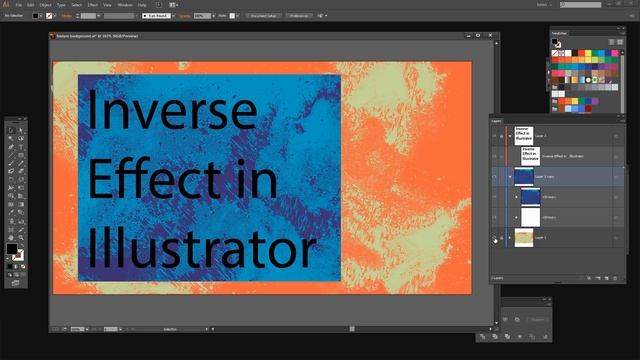640x360 pixels.
Task: Click the Swatches panel tab
Action: click(559, 33)
